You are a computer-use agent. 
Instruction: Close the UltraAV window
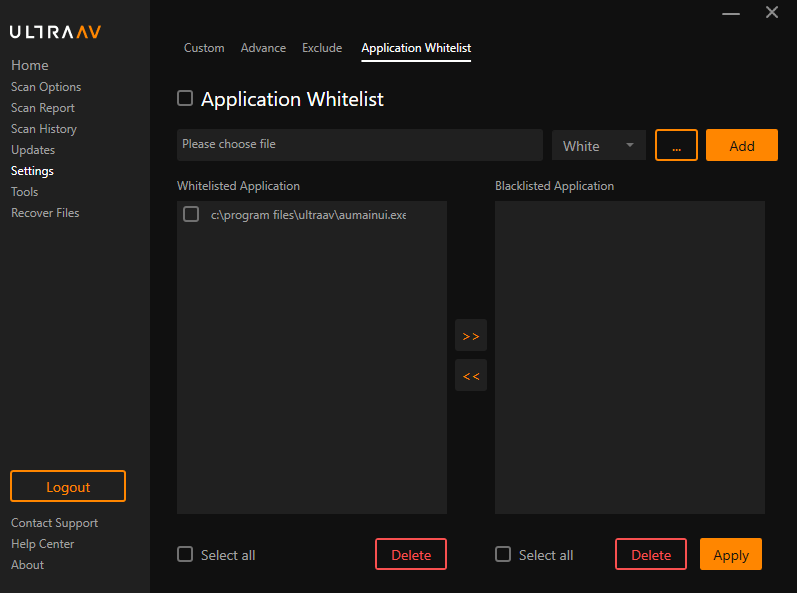tap(772, 12)
